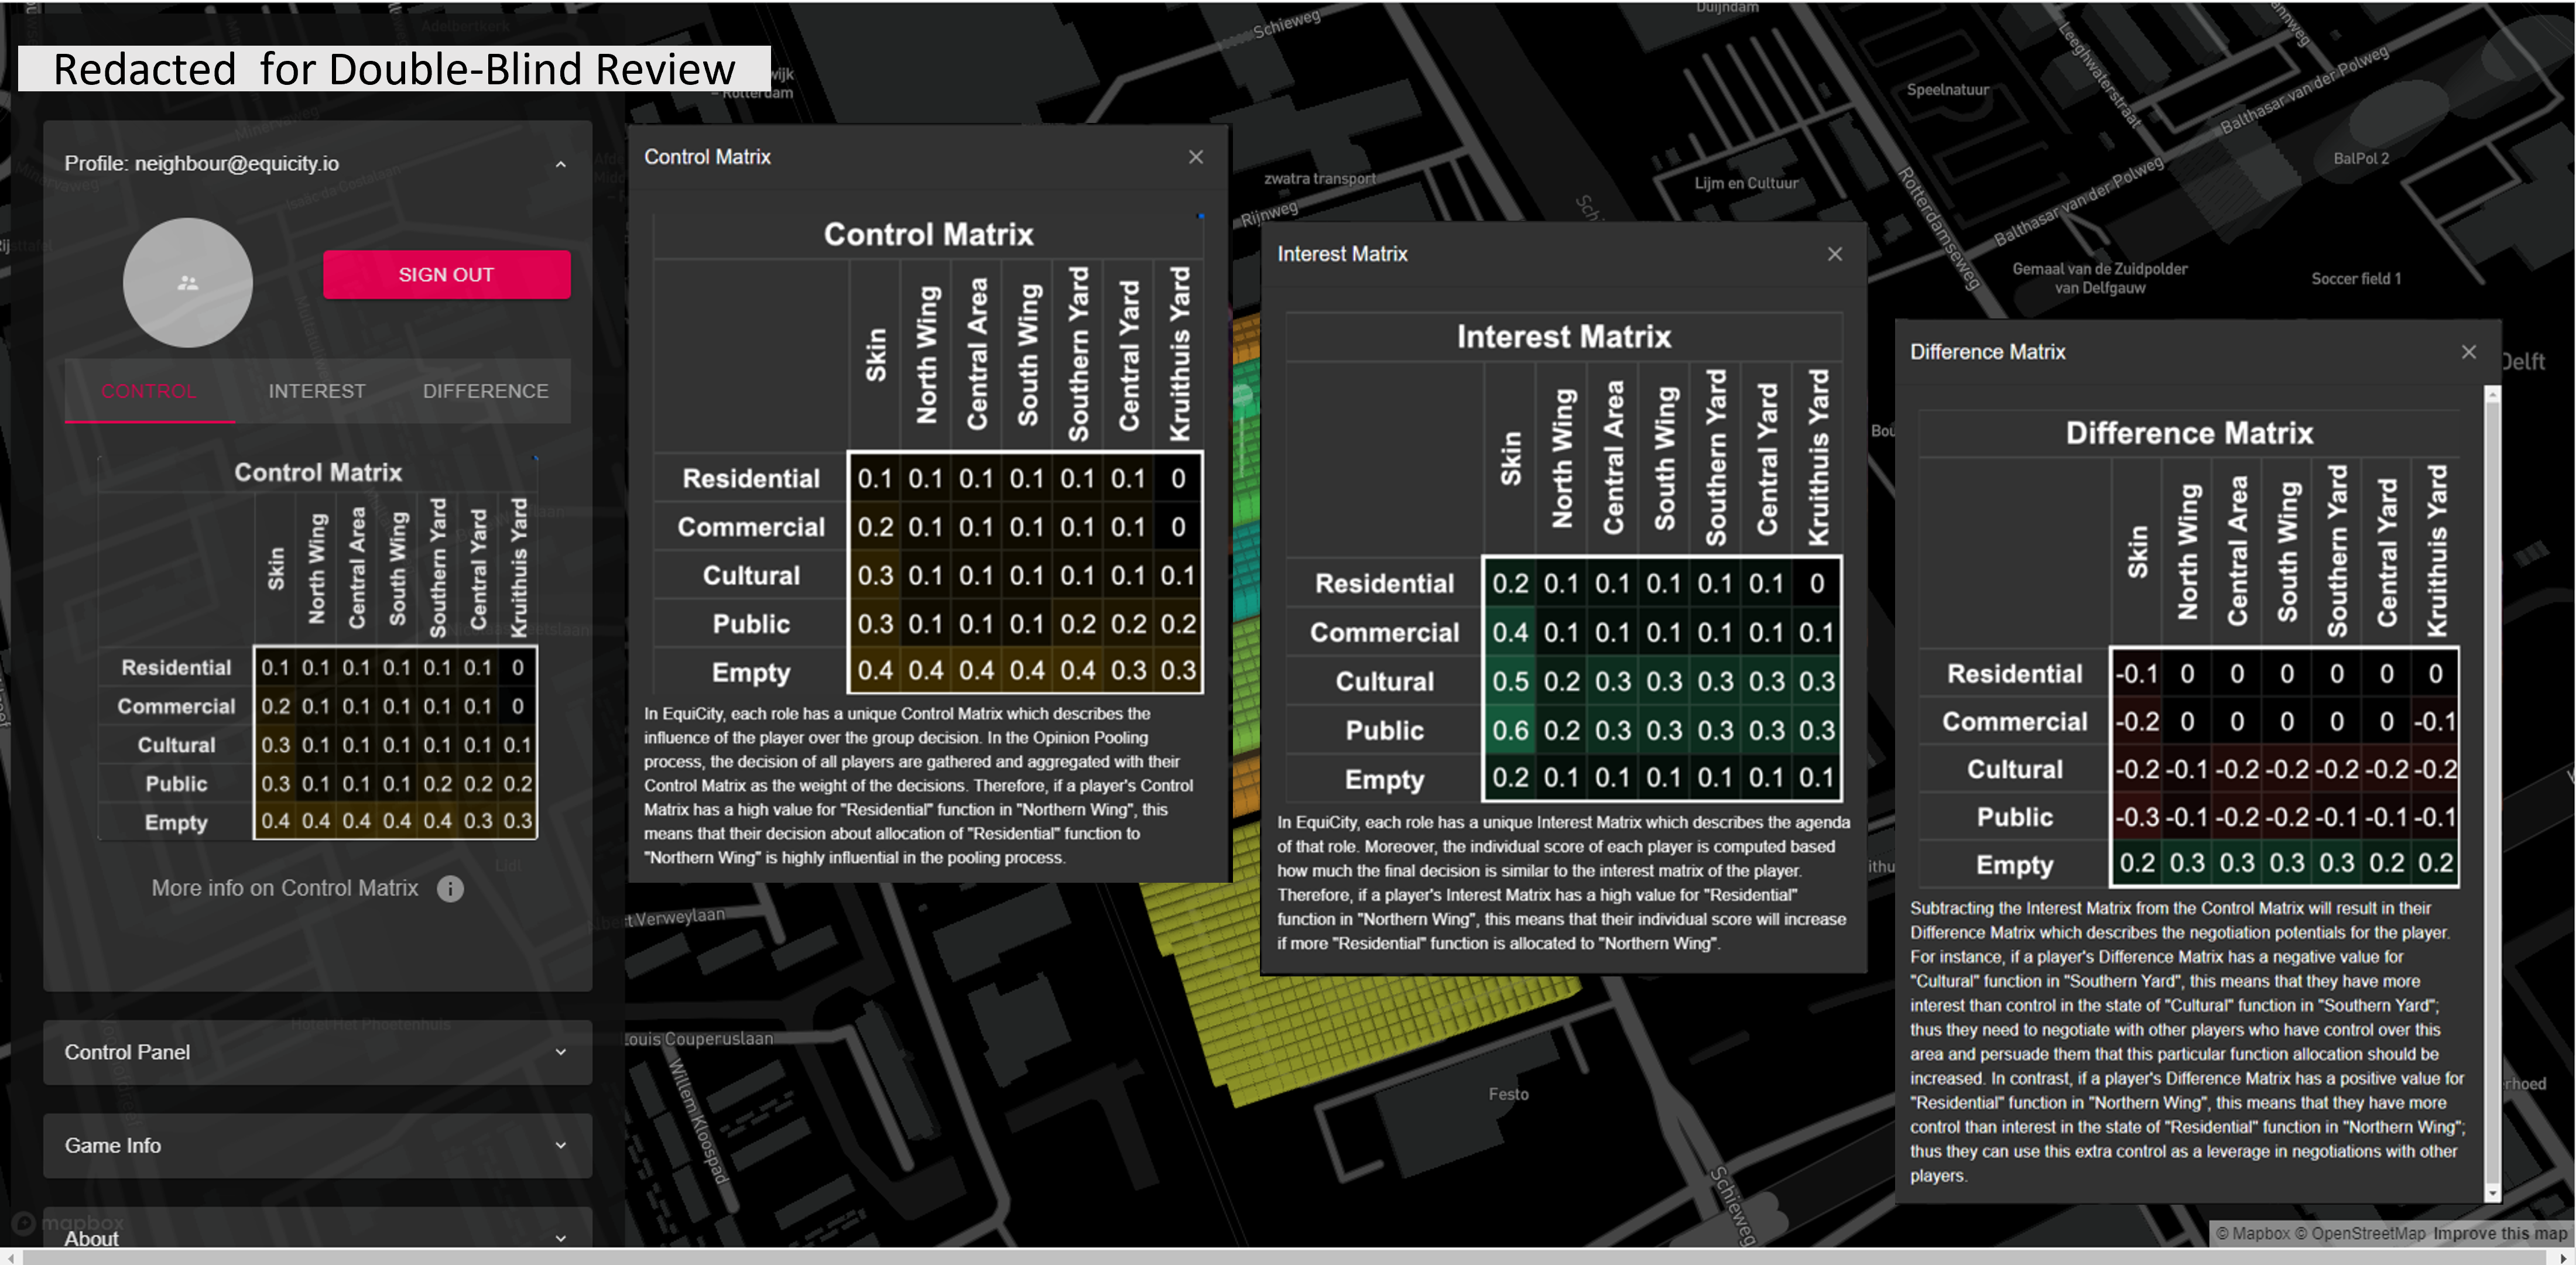
Task: Close the Difference Matrix dialog
Action: (x=2468, y=352)
